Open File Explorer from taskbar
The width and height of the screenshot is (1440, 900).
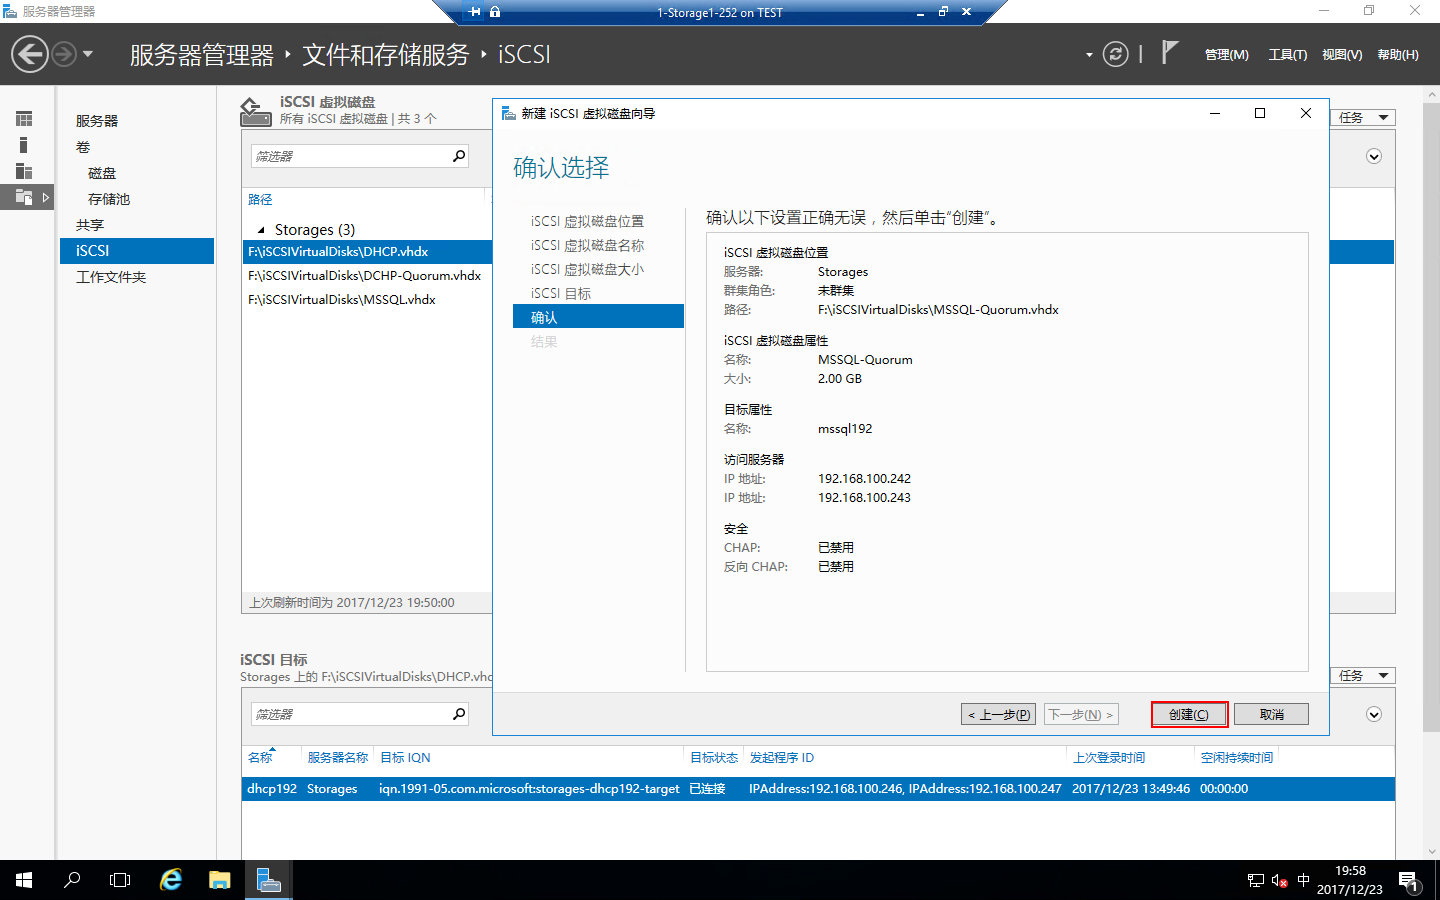pyautogui.click(x=219, y=880)
